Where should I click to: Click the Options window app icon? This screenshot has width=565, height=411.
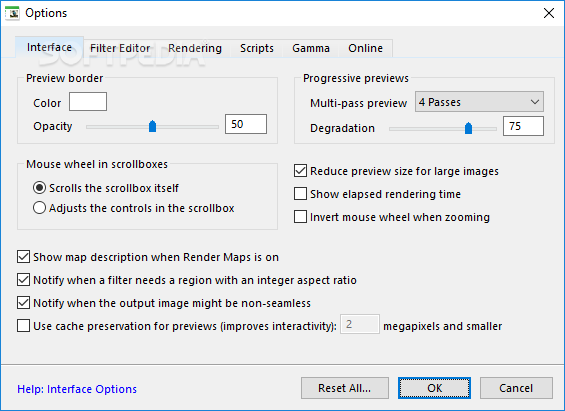(x=13, y=13)
